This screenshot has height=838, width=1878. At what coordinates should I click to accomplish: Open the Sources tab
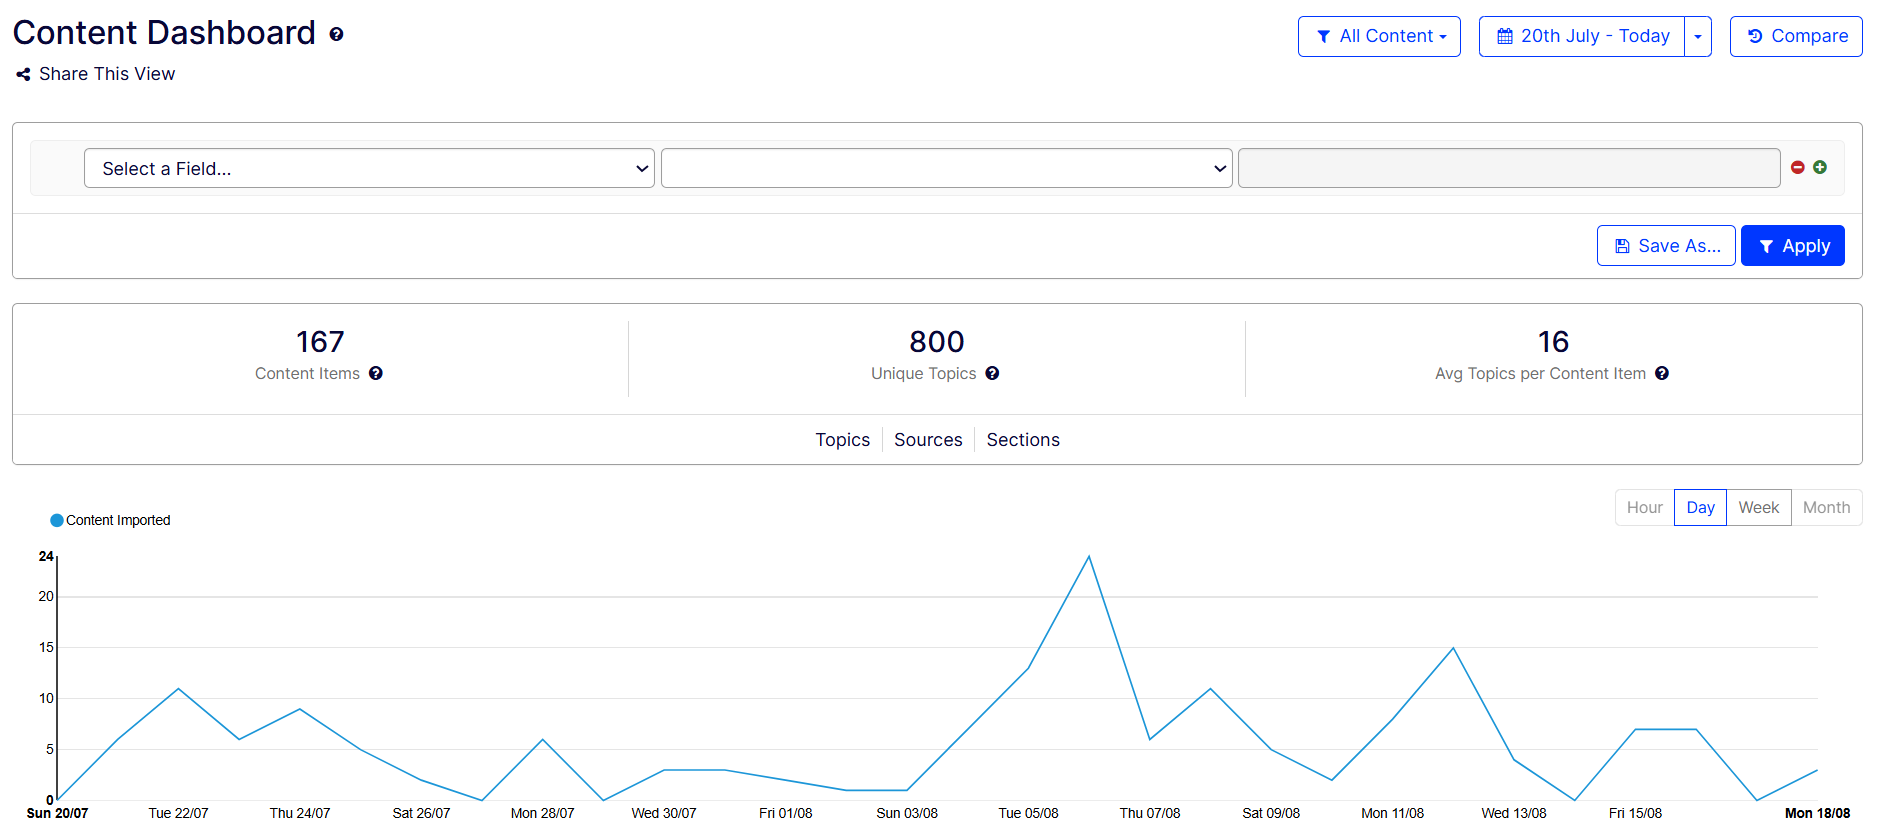[928, 440]
